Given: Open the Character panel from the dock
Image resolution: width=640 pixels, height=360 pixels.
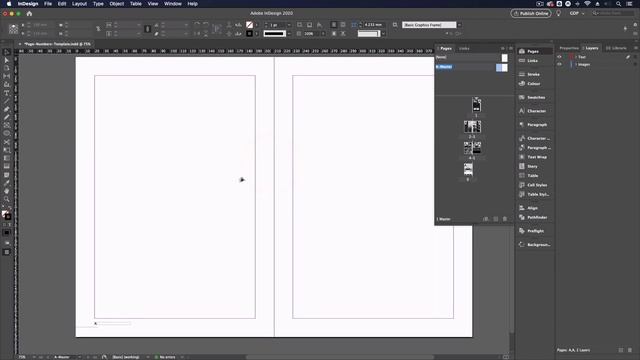Looking at the screenshot, I should point(533,111).
